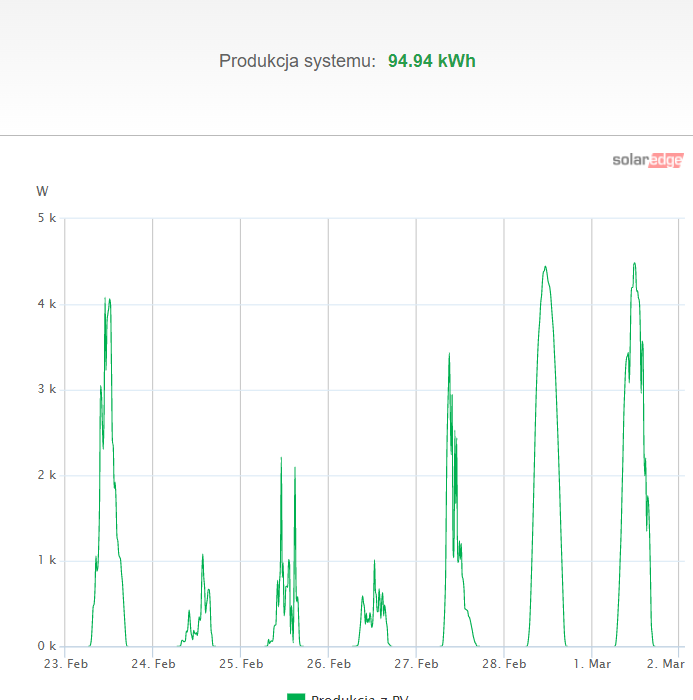Image resolution: width=693 pixels, height=700 pixels.
Task: Click the 26. Feb date label
Action: click(x=328, y=663)
